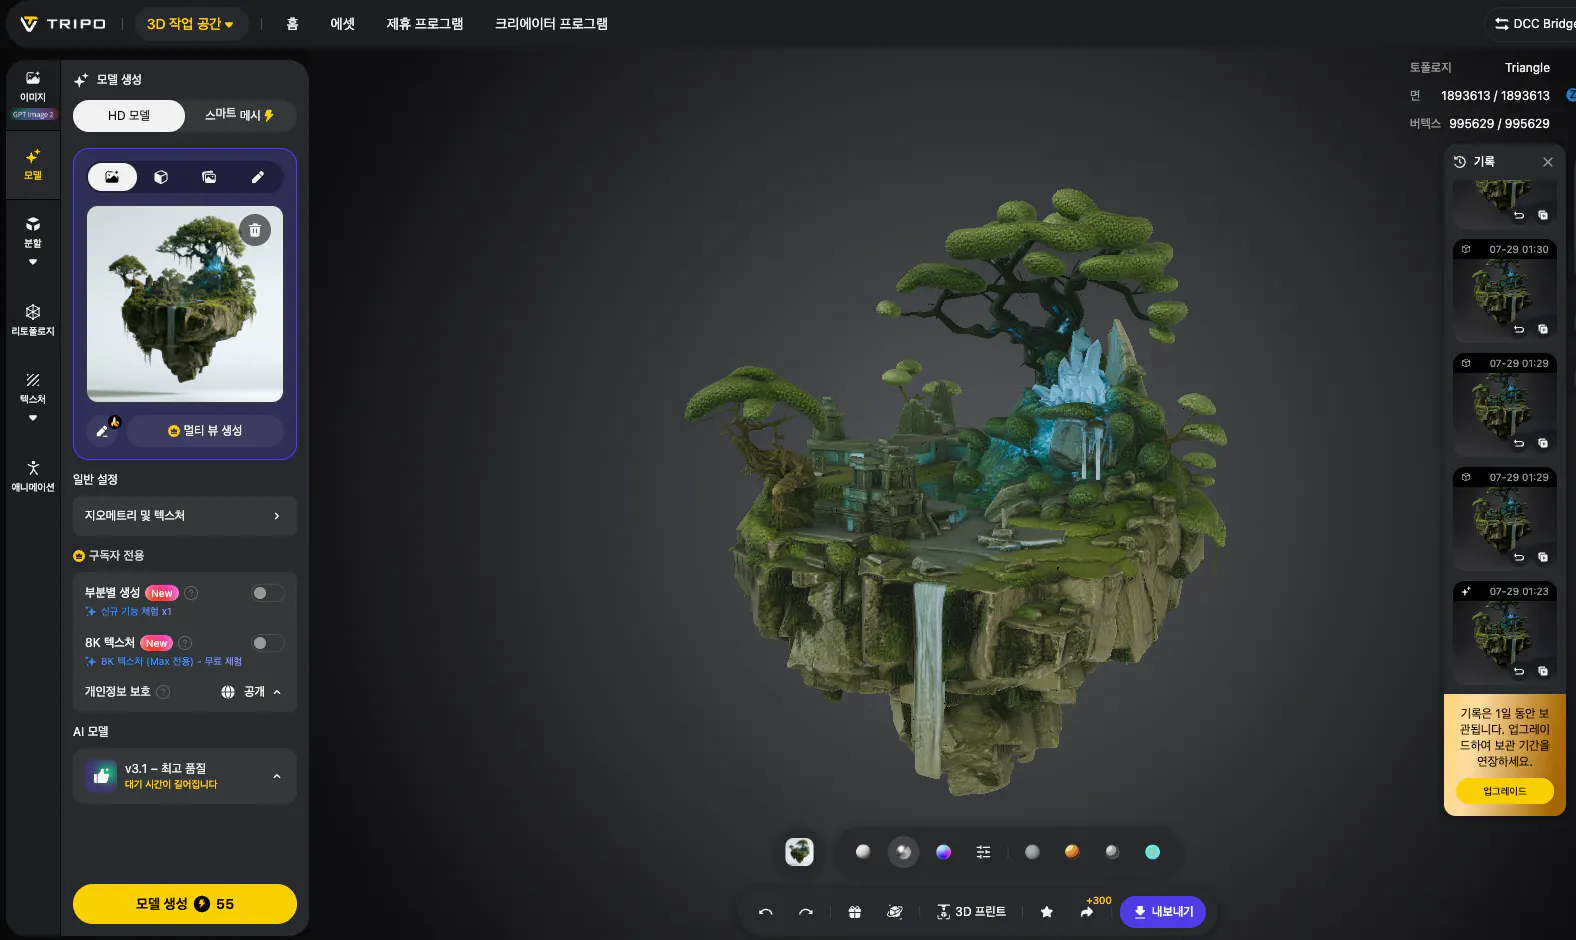Click the help icon next to 개인정보 보호
Viewport: 1576px width, 940px height.
(163, 692)
